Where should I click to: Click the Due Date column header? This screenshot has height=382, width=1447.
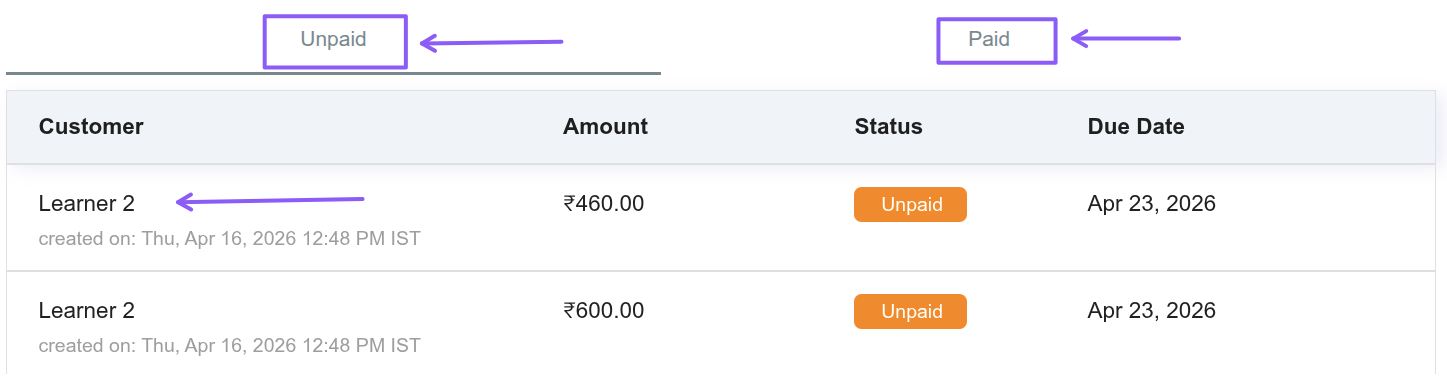point(1136,127)
